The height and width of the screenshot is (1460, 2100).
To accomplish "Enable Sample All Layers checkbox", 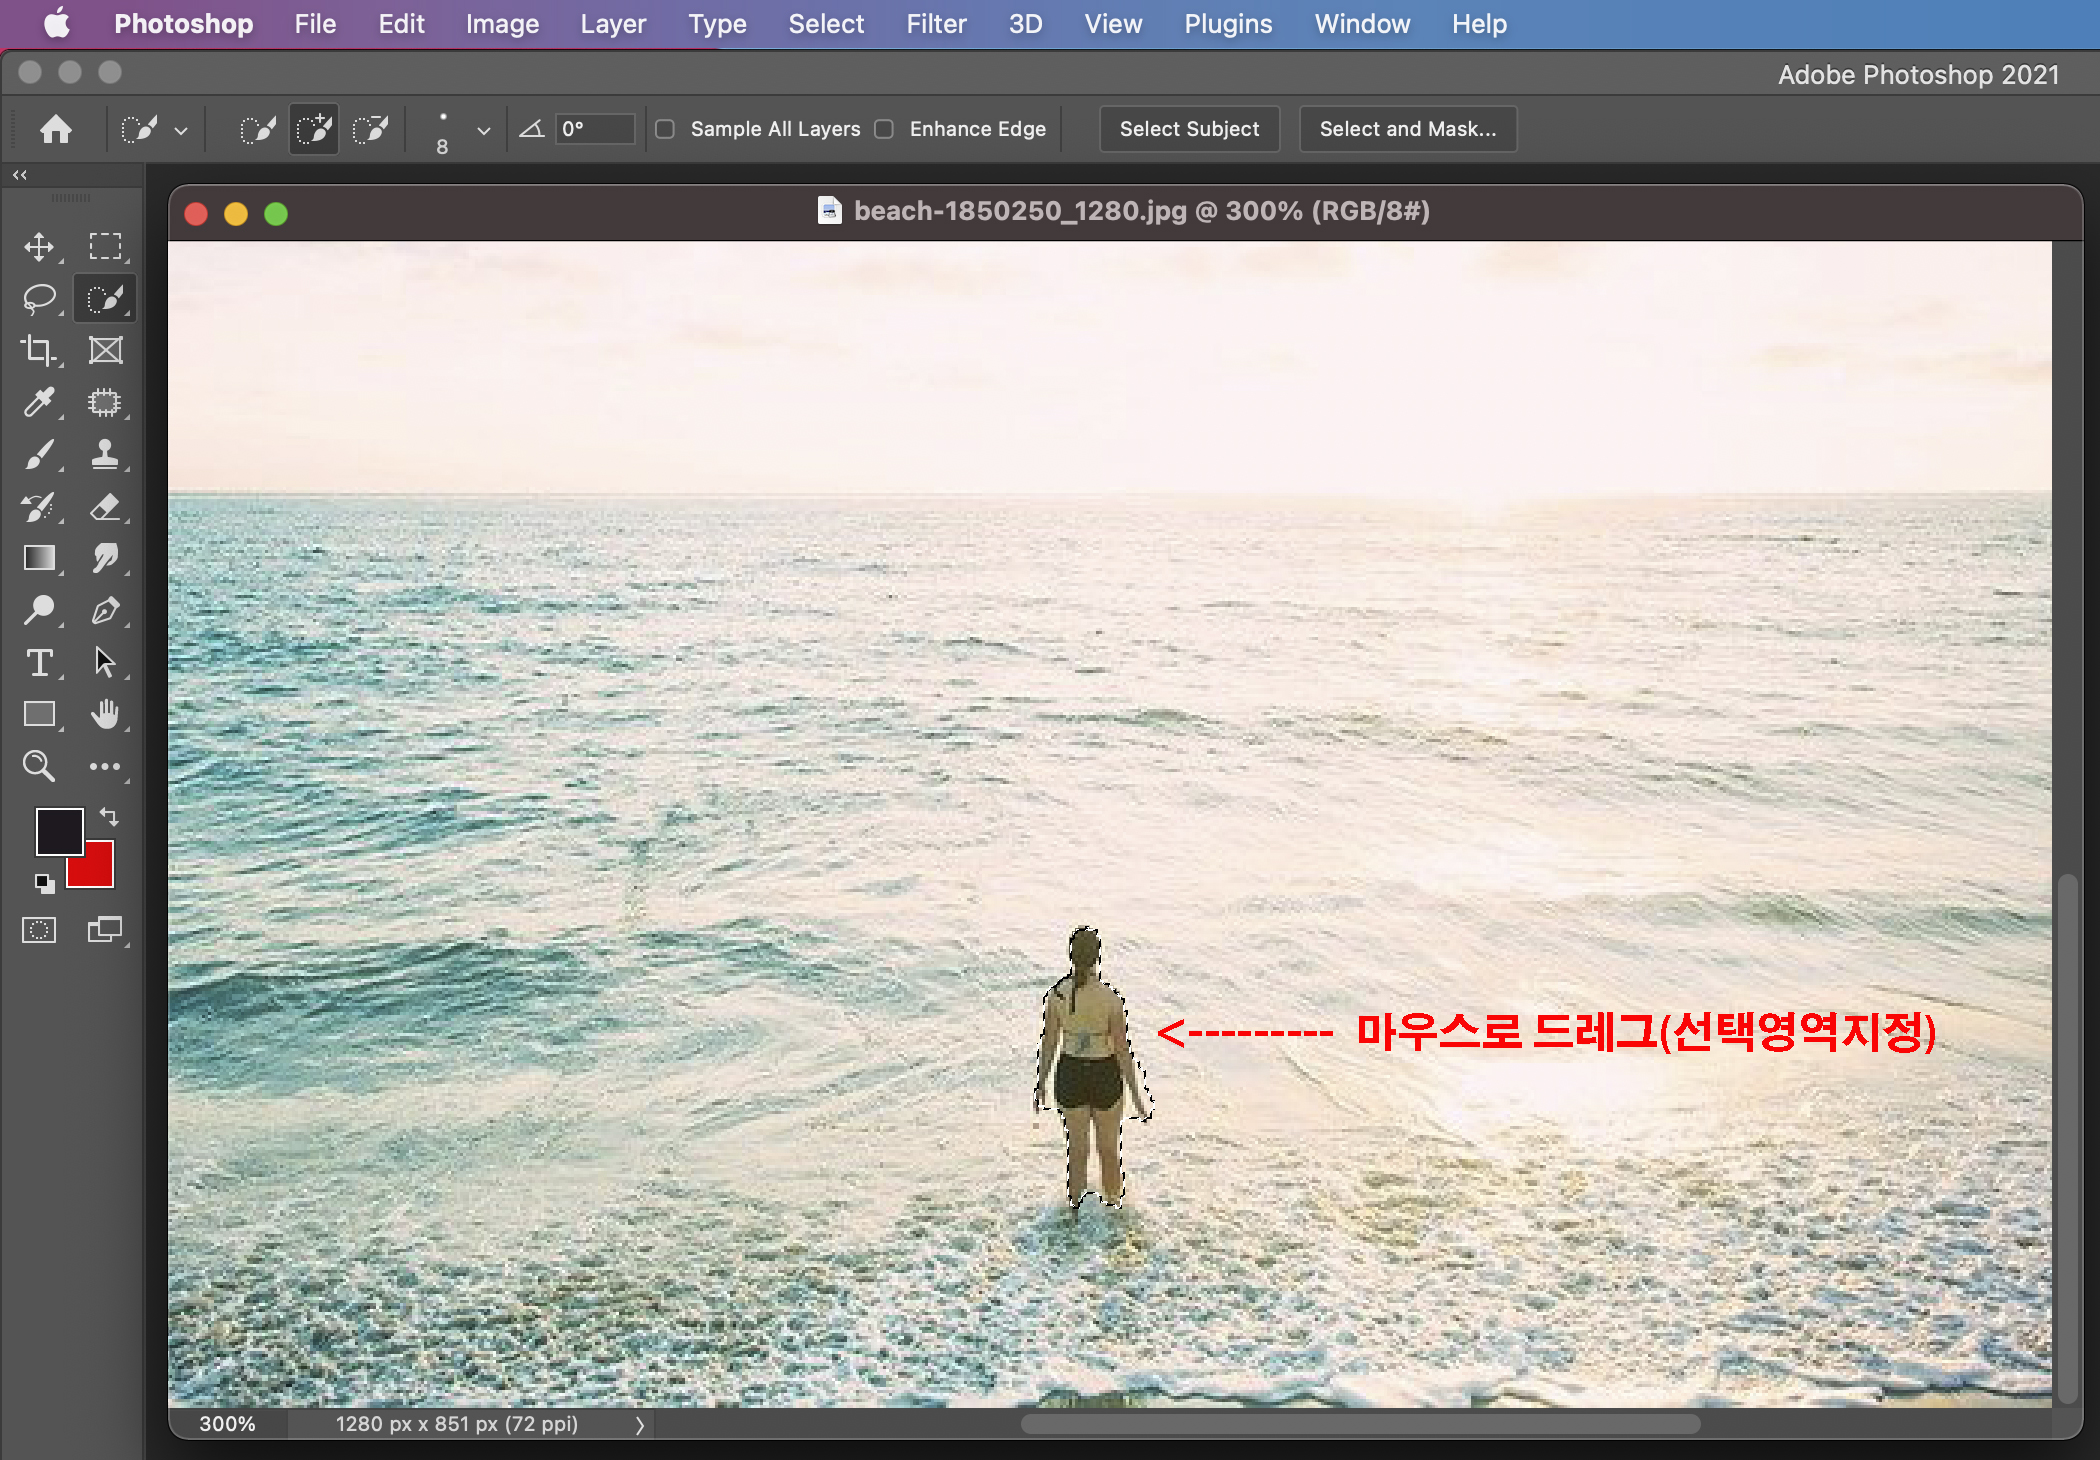I will click(665, 129).
